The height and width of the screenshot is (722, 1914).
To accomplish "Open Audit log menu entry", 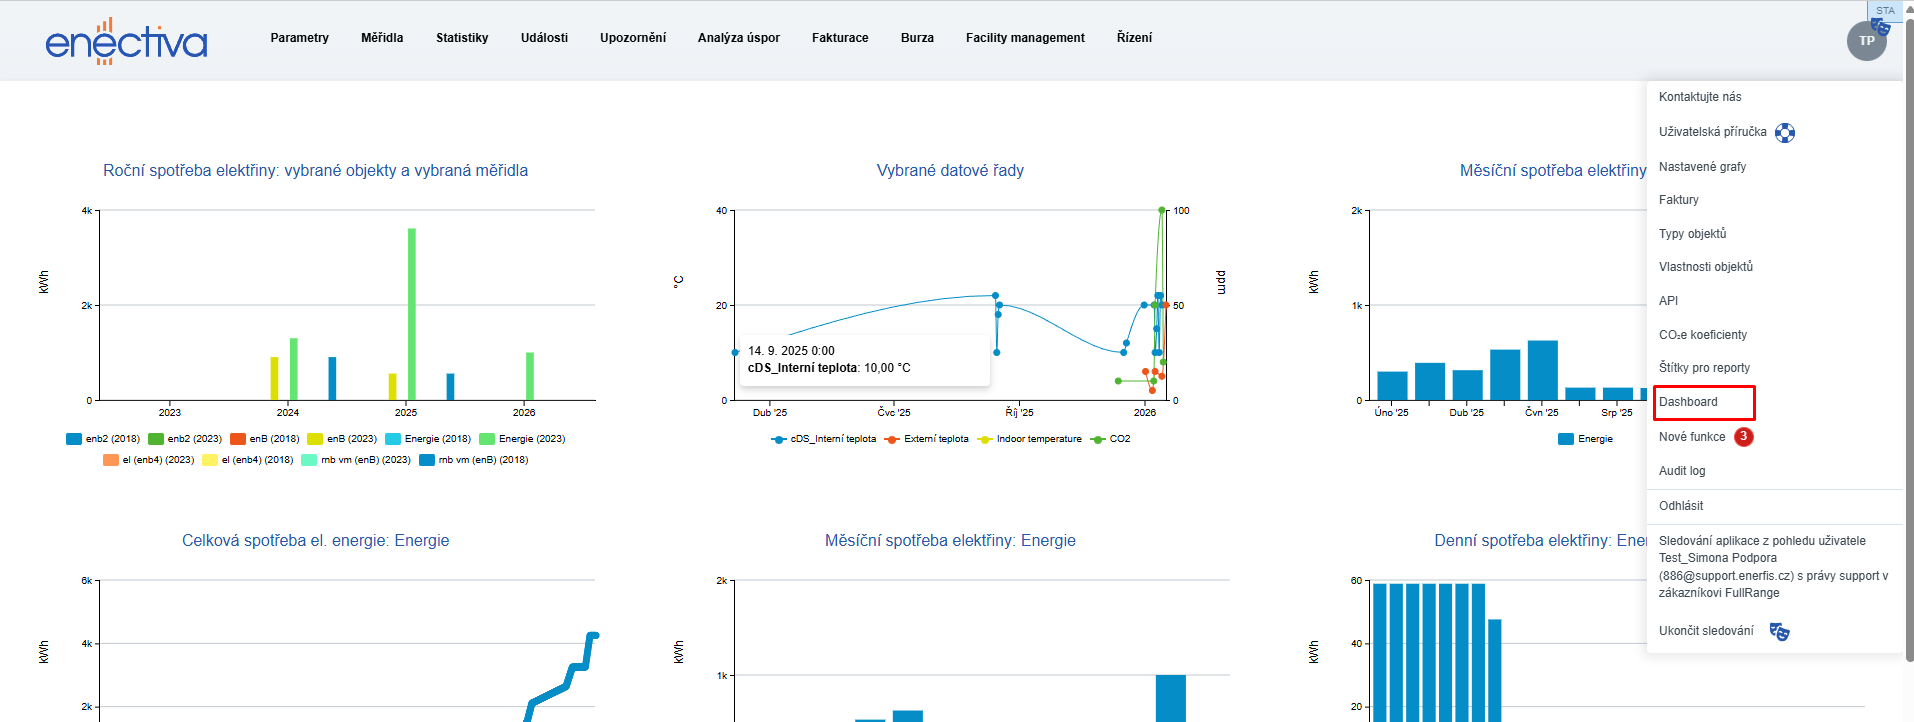I will tap(1682, 471).
